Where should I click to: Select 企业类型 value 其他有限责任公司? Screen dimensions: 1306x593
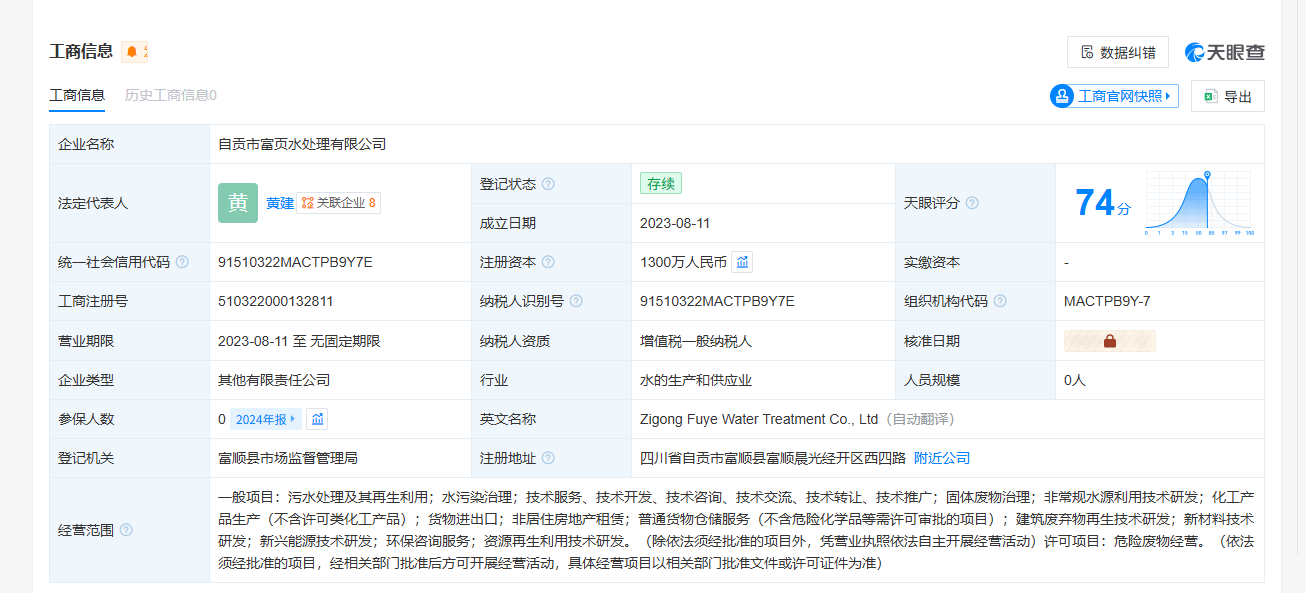coord(274,380)
